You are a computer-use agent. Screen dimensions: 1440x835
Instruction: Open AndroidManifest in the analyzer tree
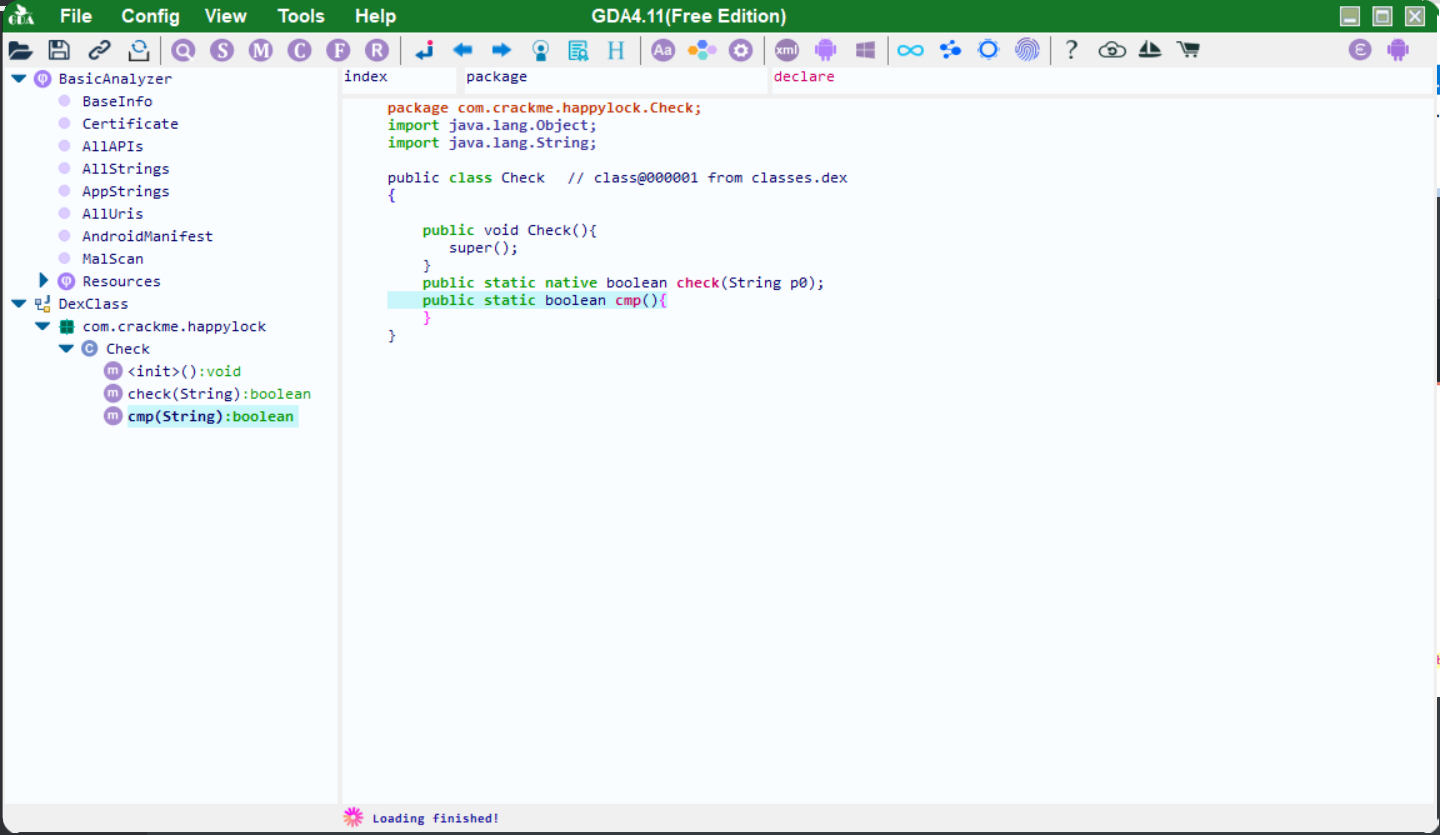coord(148,236)
